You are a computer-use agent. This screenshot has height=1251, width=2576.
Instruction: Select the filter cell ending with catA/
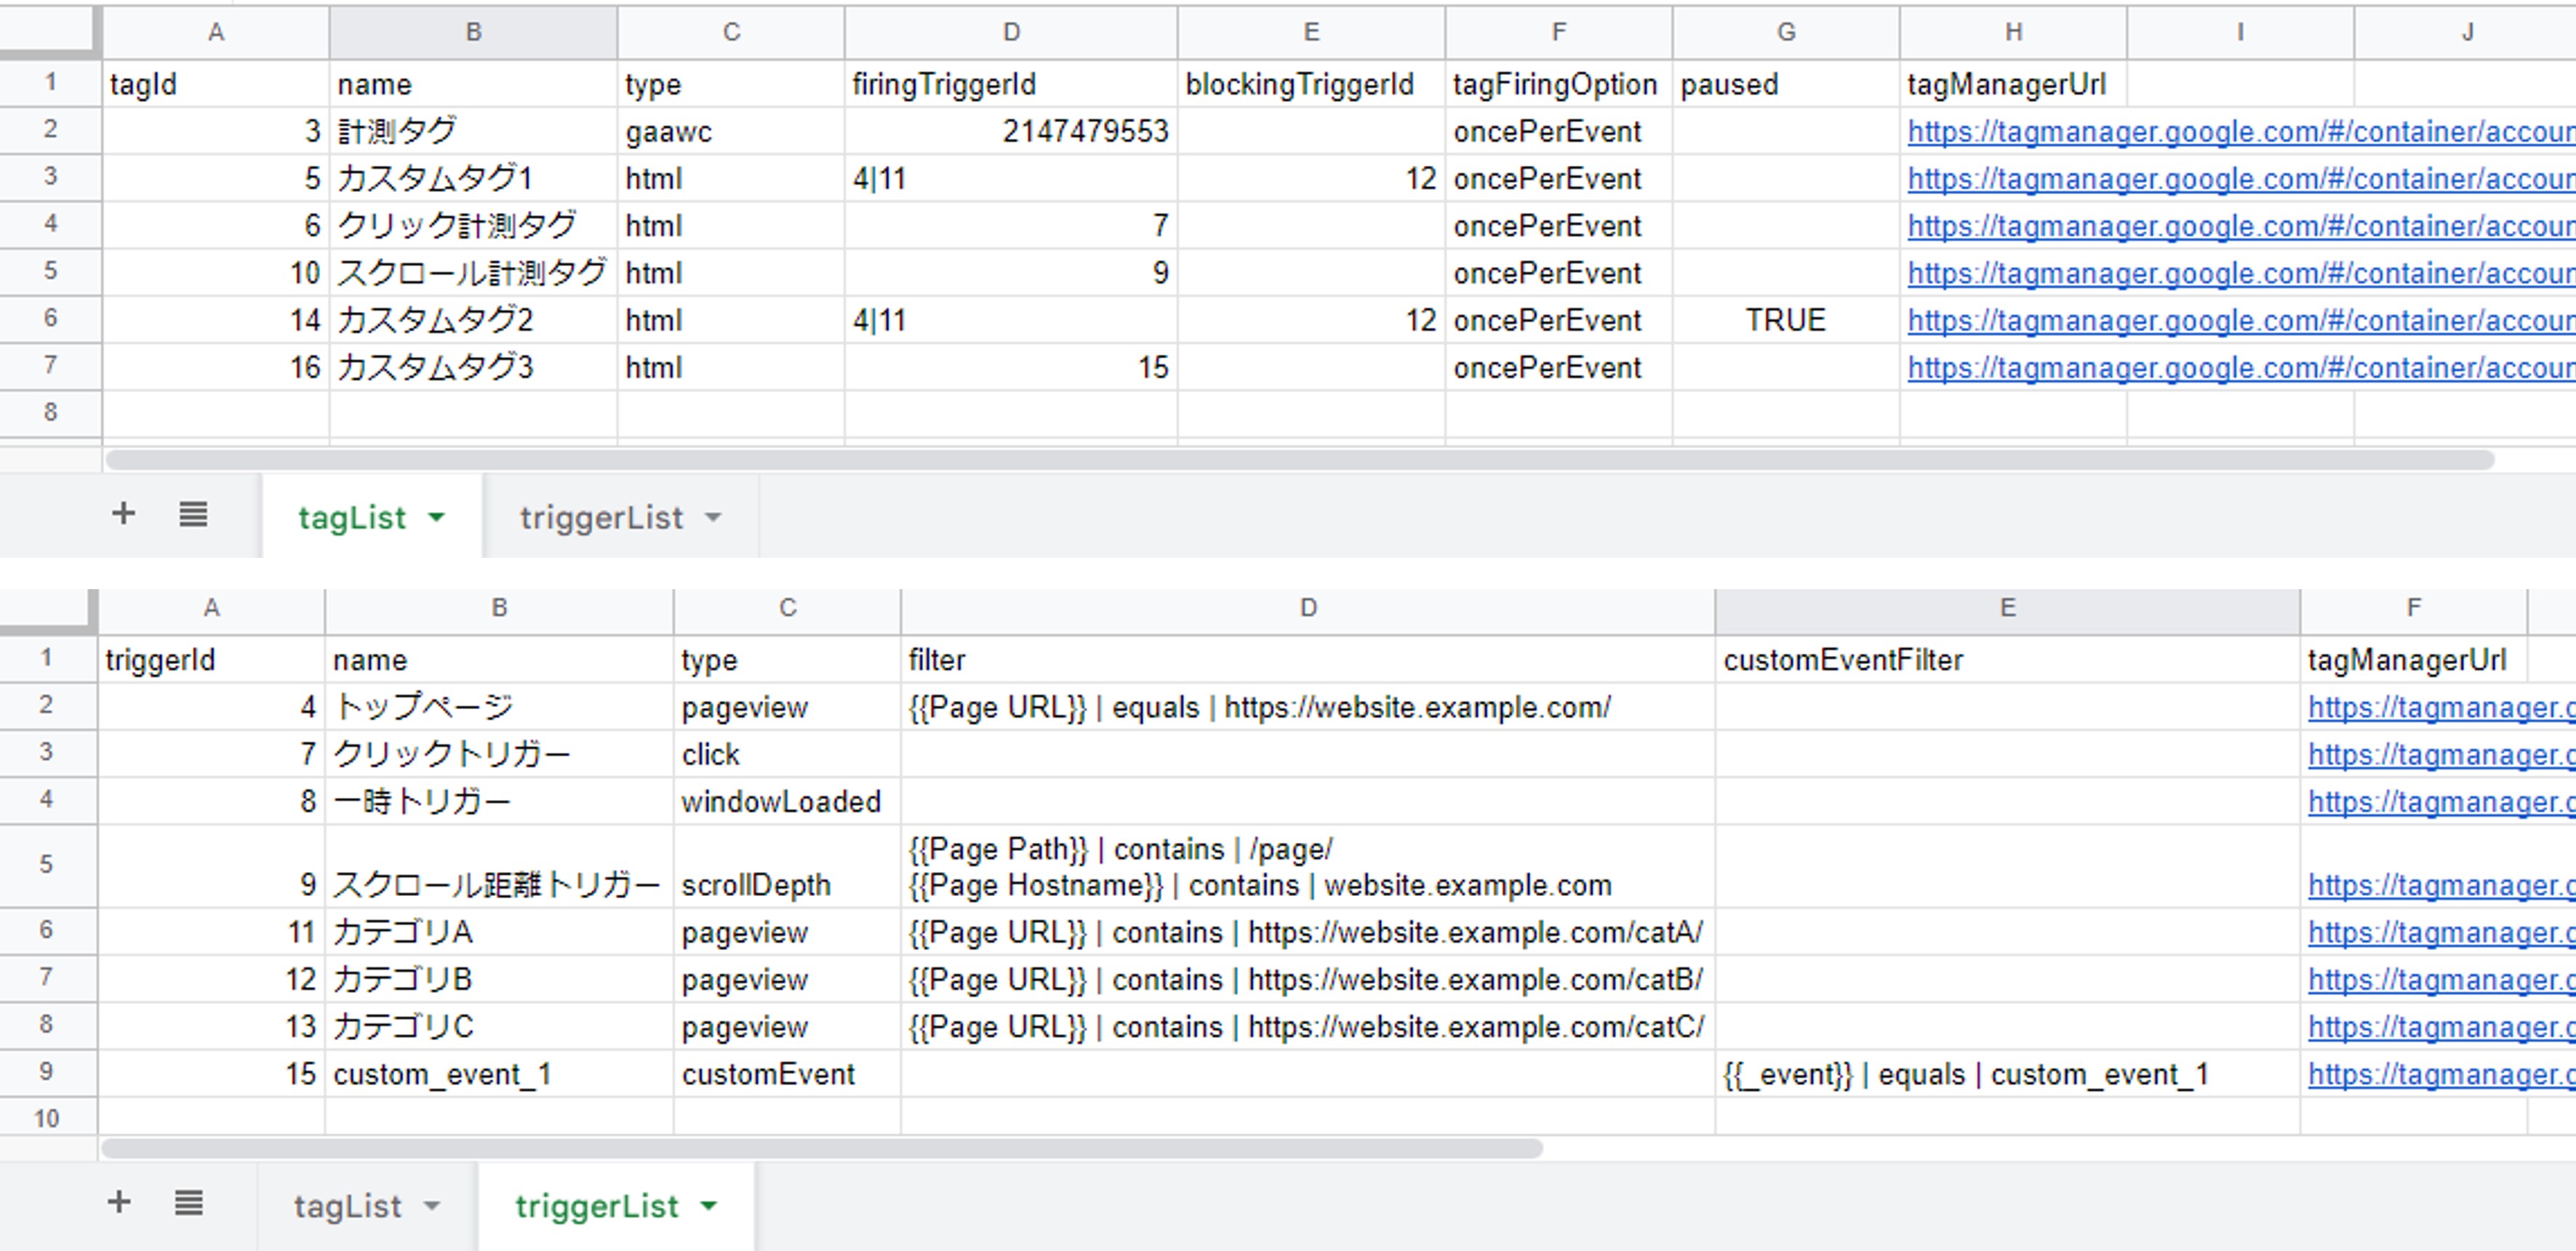click(x=1308, y=932)
